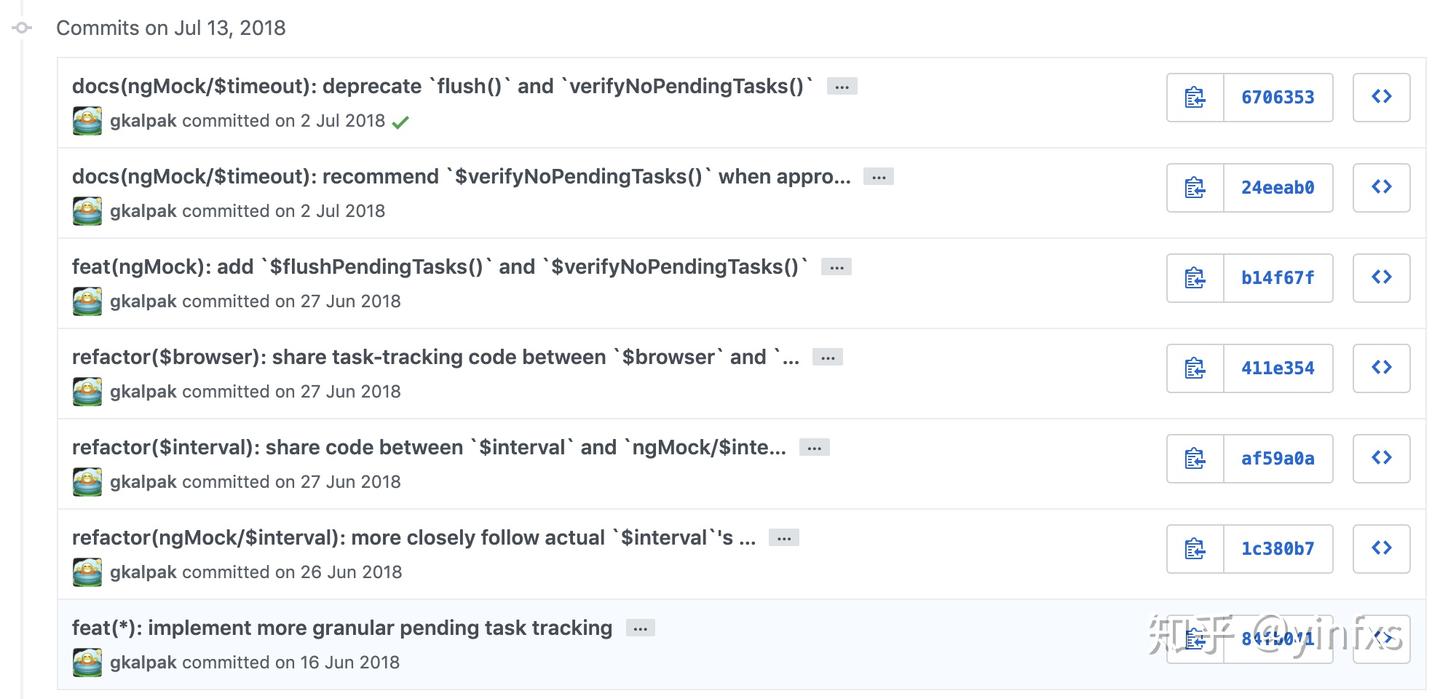The width and height of the screenshot is (1440, 699).
Task: Open commit hash link 6706353
Action: click(x=1277, y=97)
